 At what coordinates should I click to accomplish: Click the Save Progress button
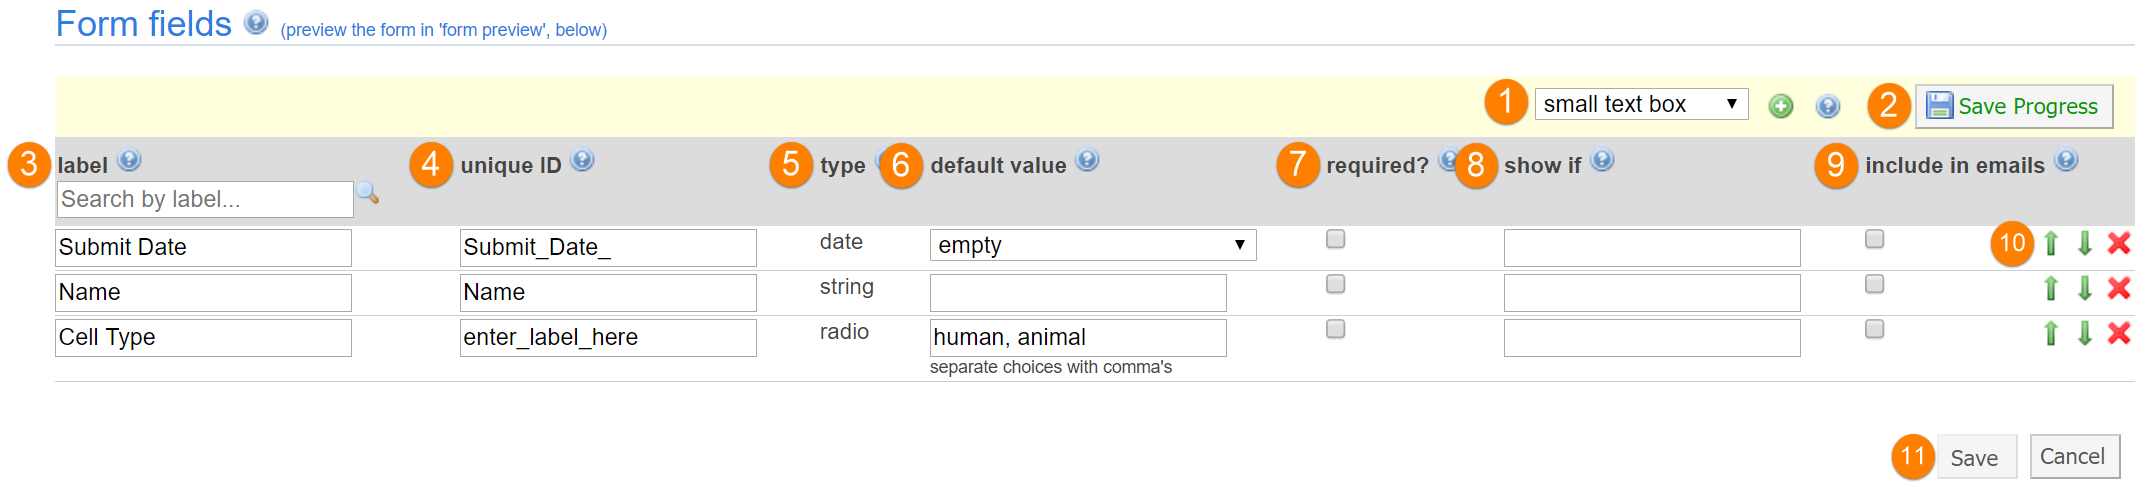2013,106
